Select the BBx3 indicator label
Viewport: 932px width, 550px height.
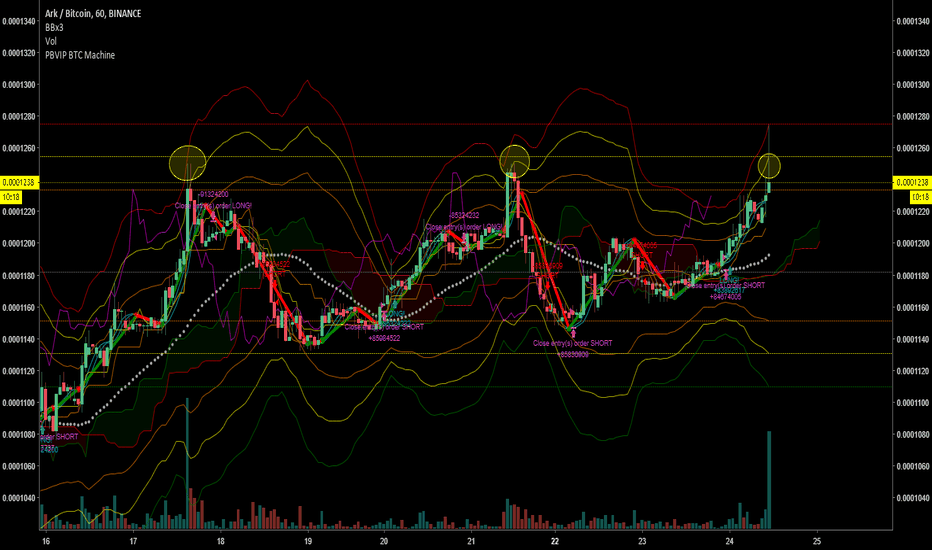pyautogui.click(x=54, y=27)
